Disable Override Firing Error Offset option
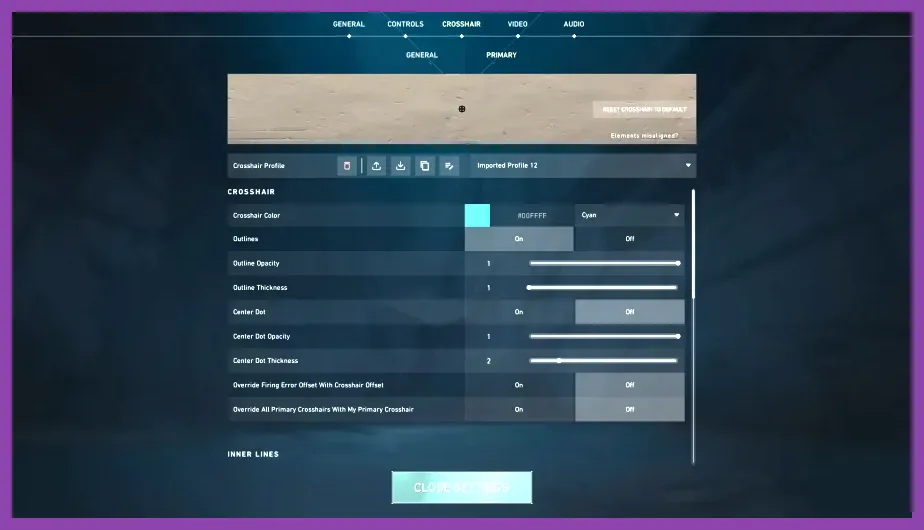The image size is (924, 530). click(630, 385)
